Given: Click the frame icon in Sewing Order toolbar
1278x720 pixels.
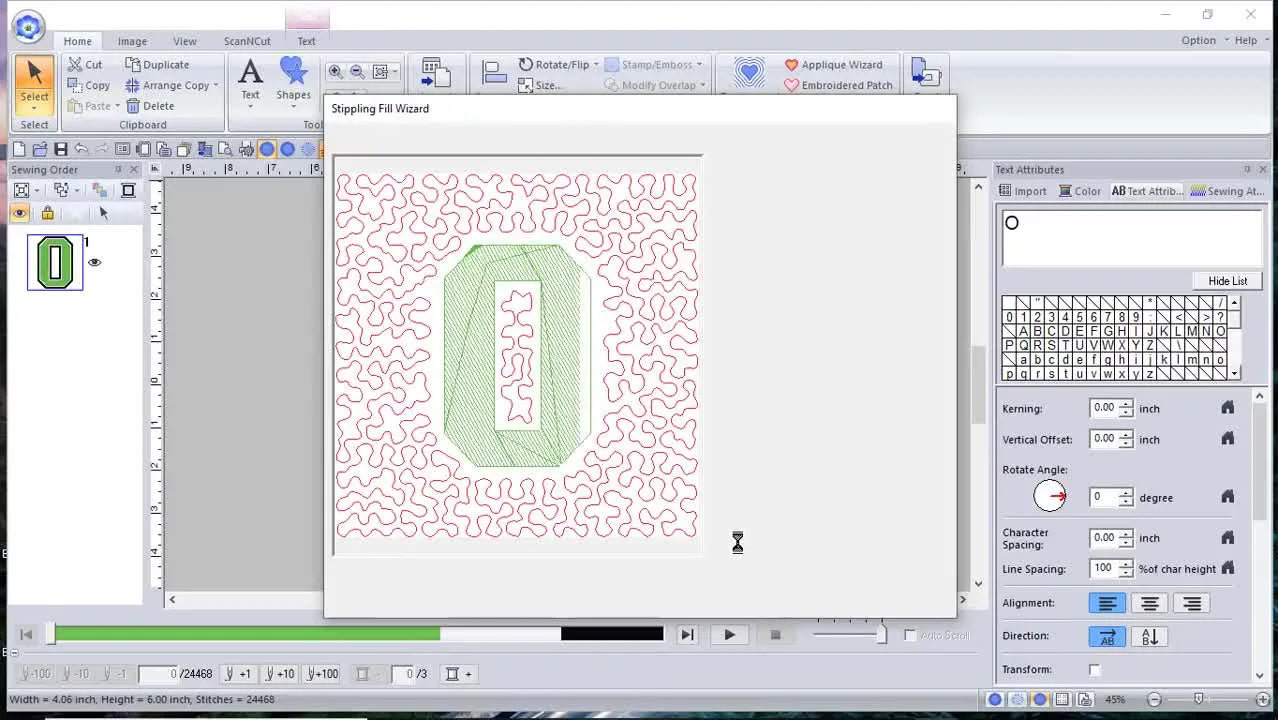Looking at the screenshot, I should [128, 190].
